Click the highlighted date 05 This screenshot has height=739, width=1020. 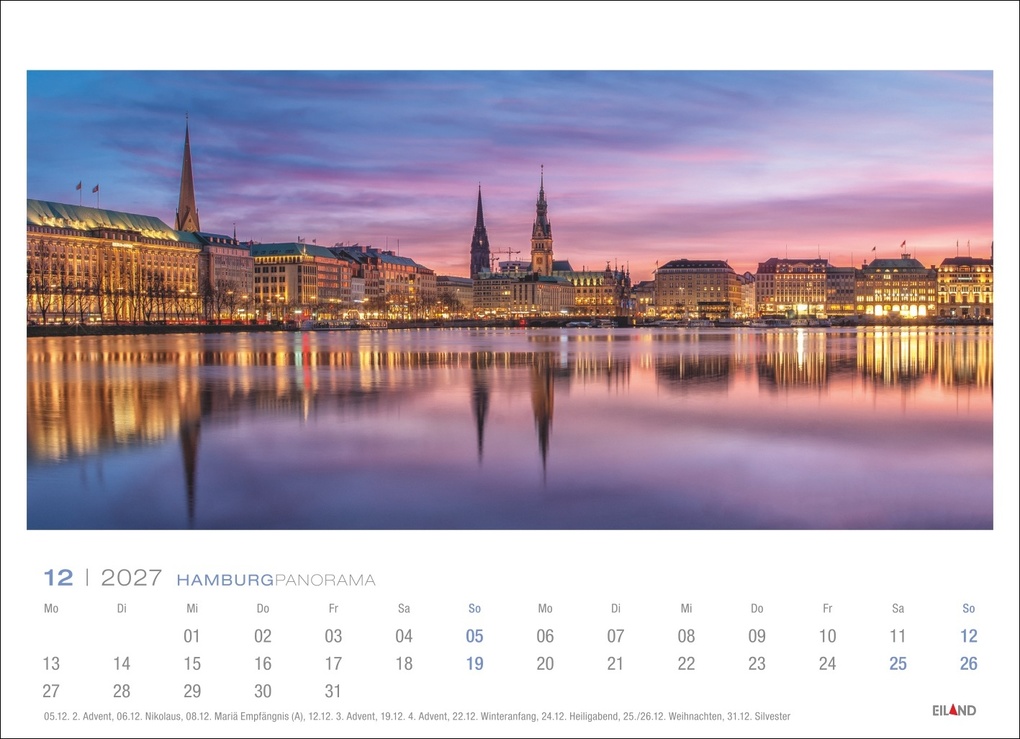pos(475,635)
